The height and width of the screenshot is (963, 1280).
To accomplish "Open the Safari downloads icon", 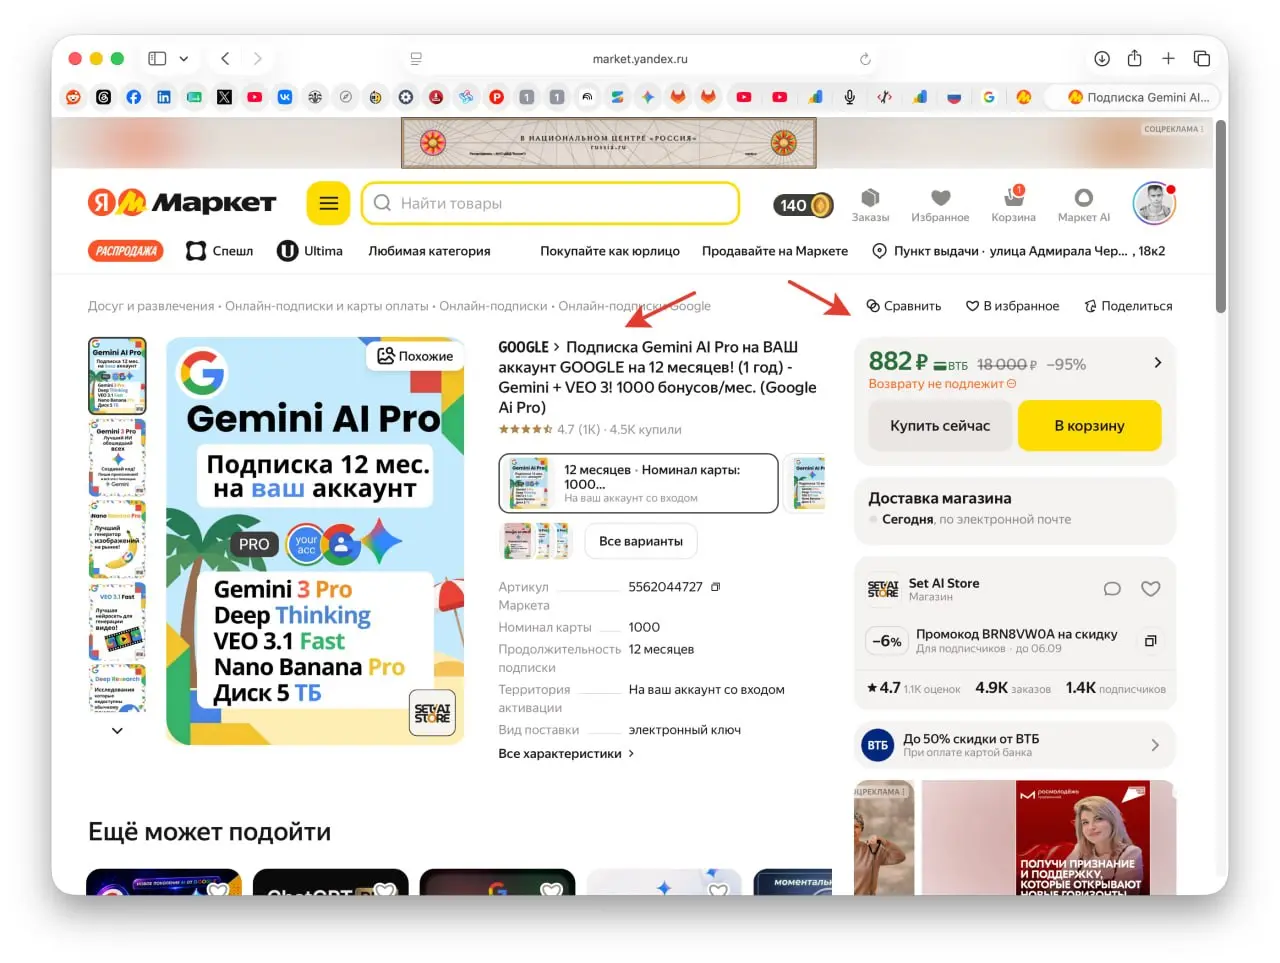I will pyautogui.click(x=1102, y=59).
